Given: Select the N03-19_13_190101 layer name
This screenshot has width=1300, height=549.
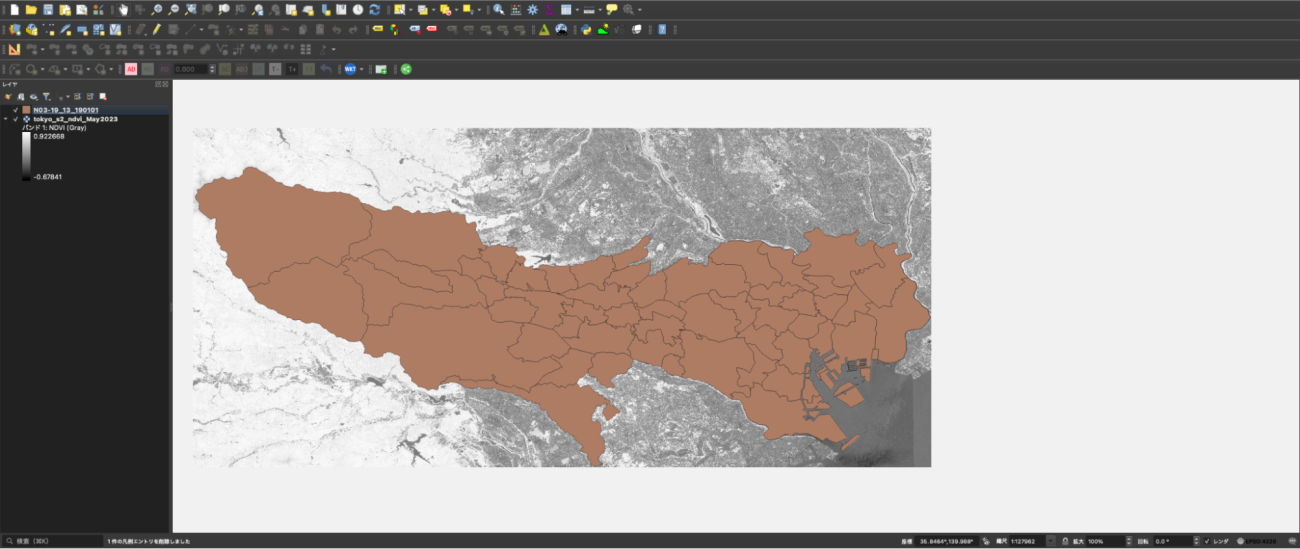Looking at the screenshot, I should pos(65,110).
